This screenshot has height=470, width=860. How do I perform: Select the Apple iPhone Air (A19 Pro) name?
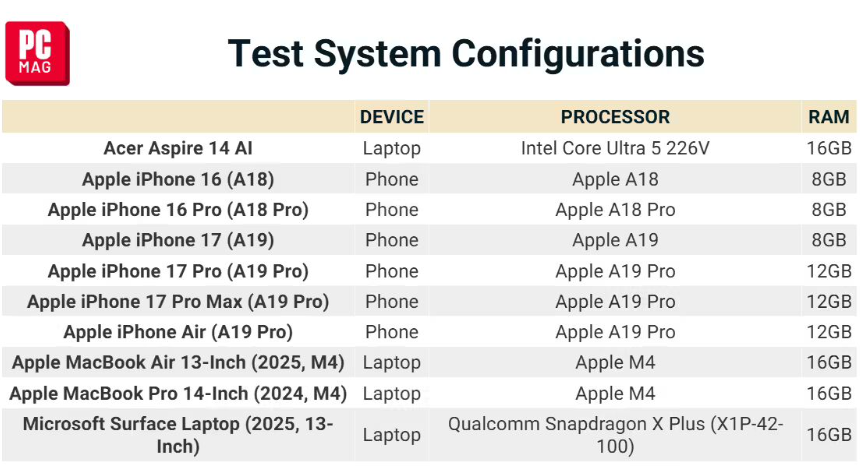coord(178,332)
